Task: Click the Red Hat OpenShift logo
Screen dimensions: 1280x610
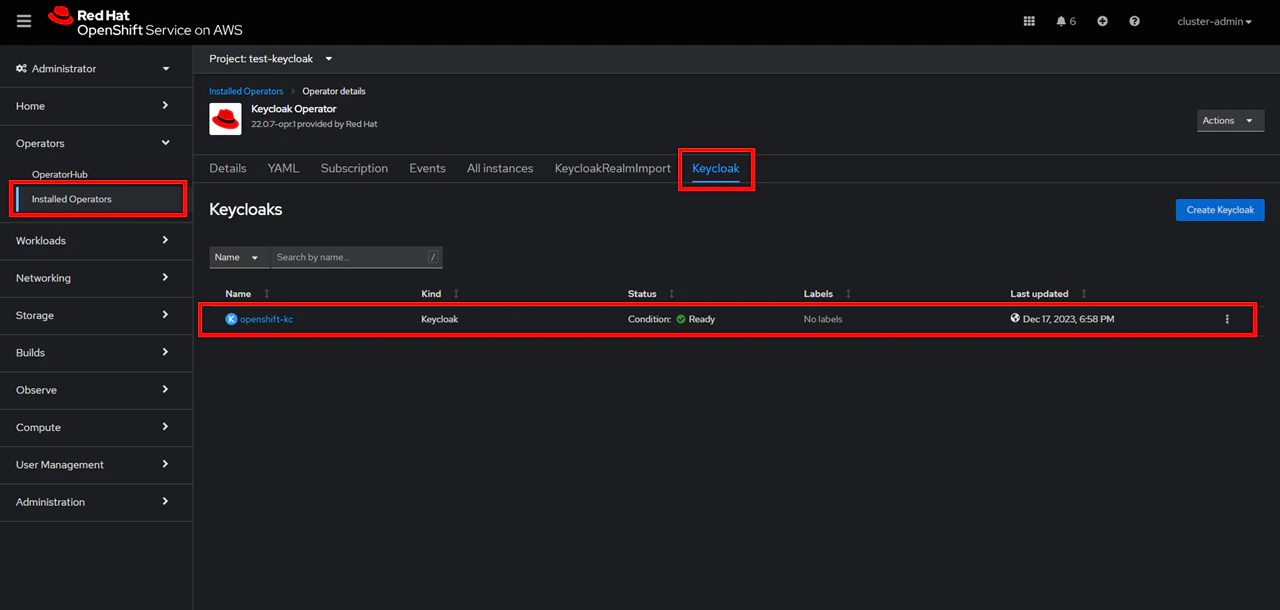Action: tap(145, 22)
